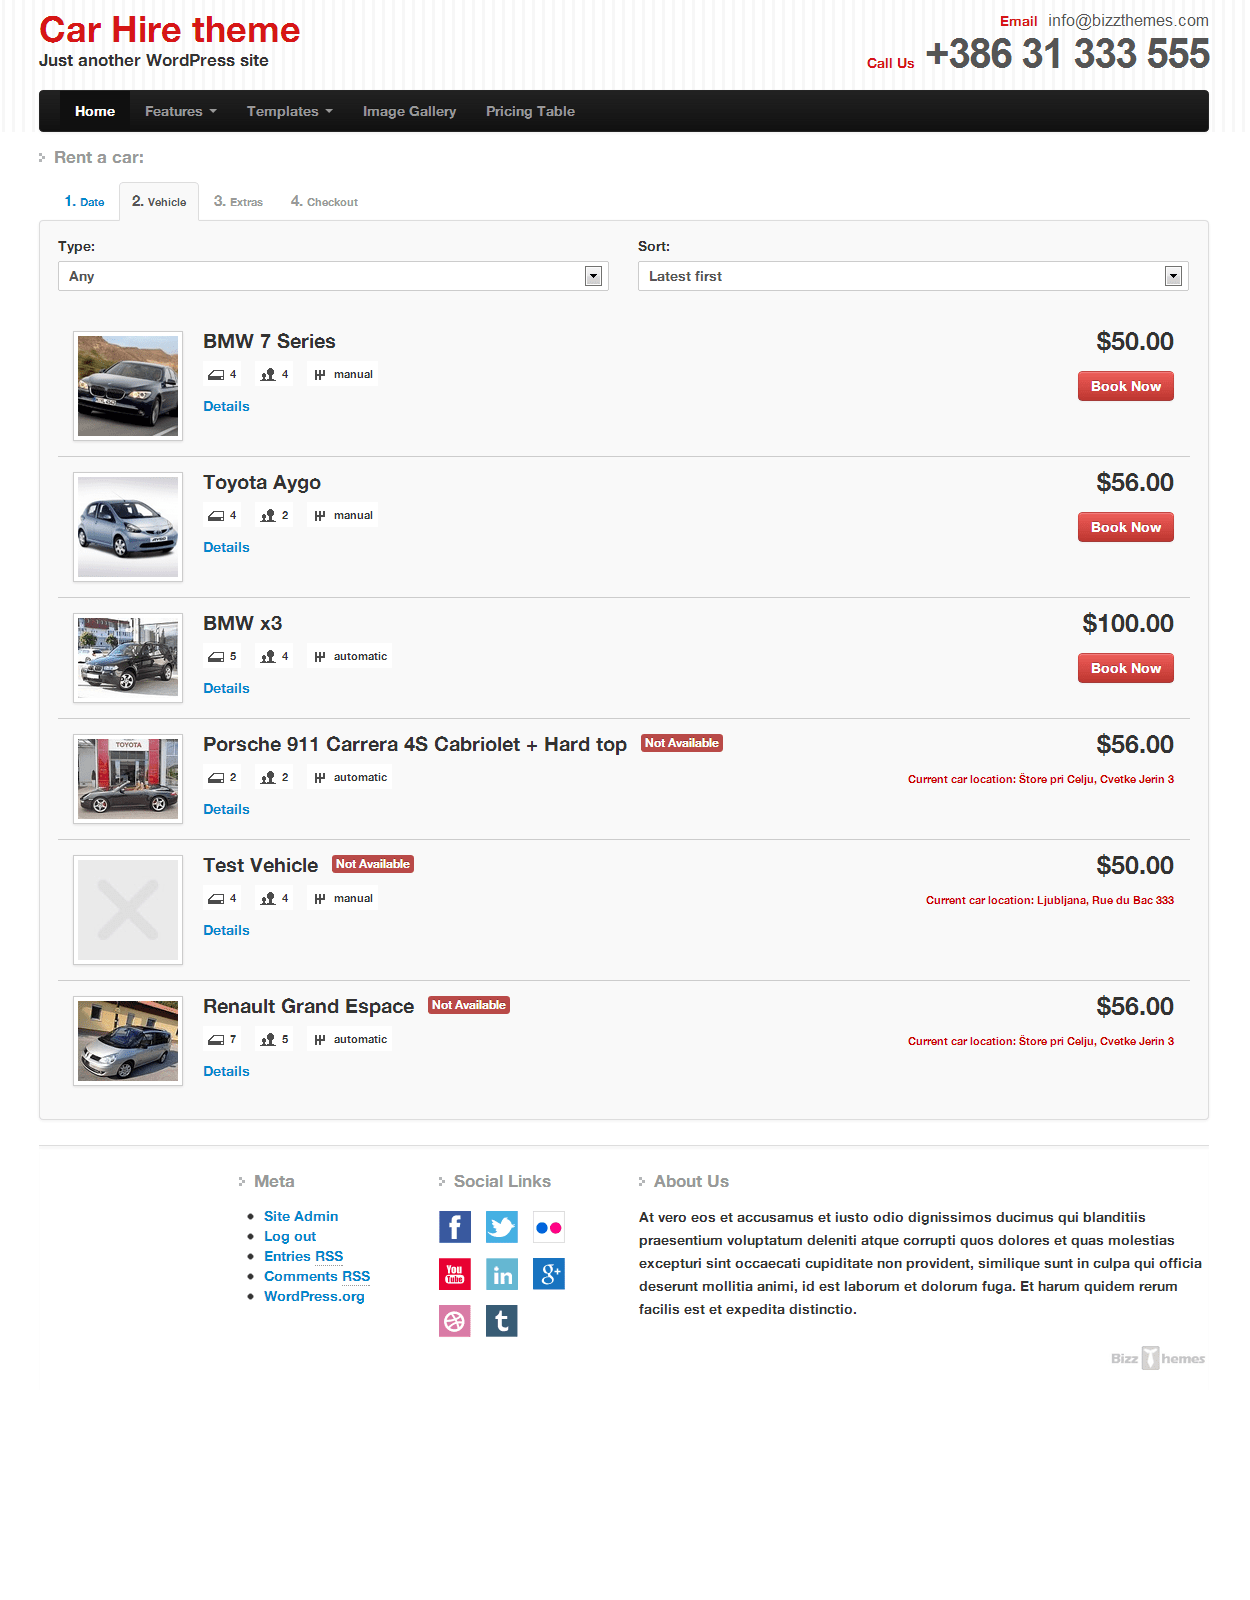Click the doors icon for Toyota Aygo
The image size is (1250, 1600).
click(x=216, y=516)
